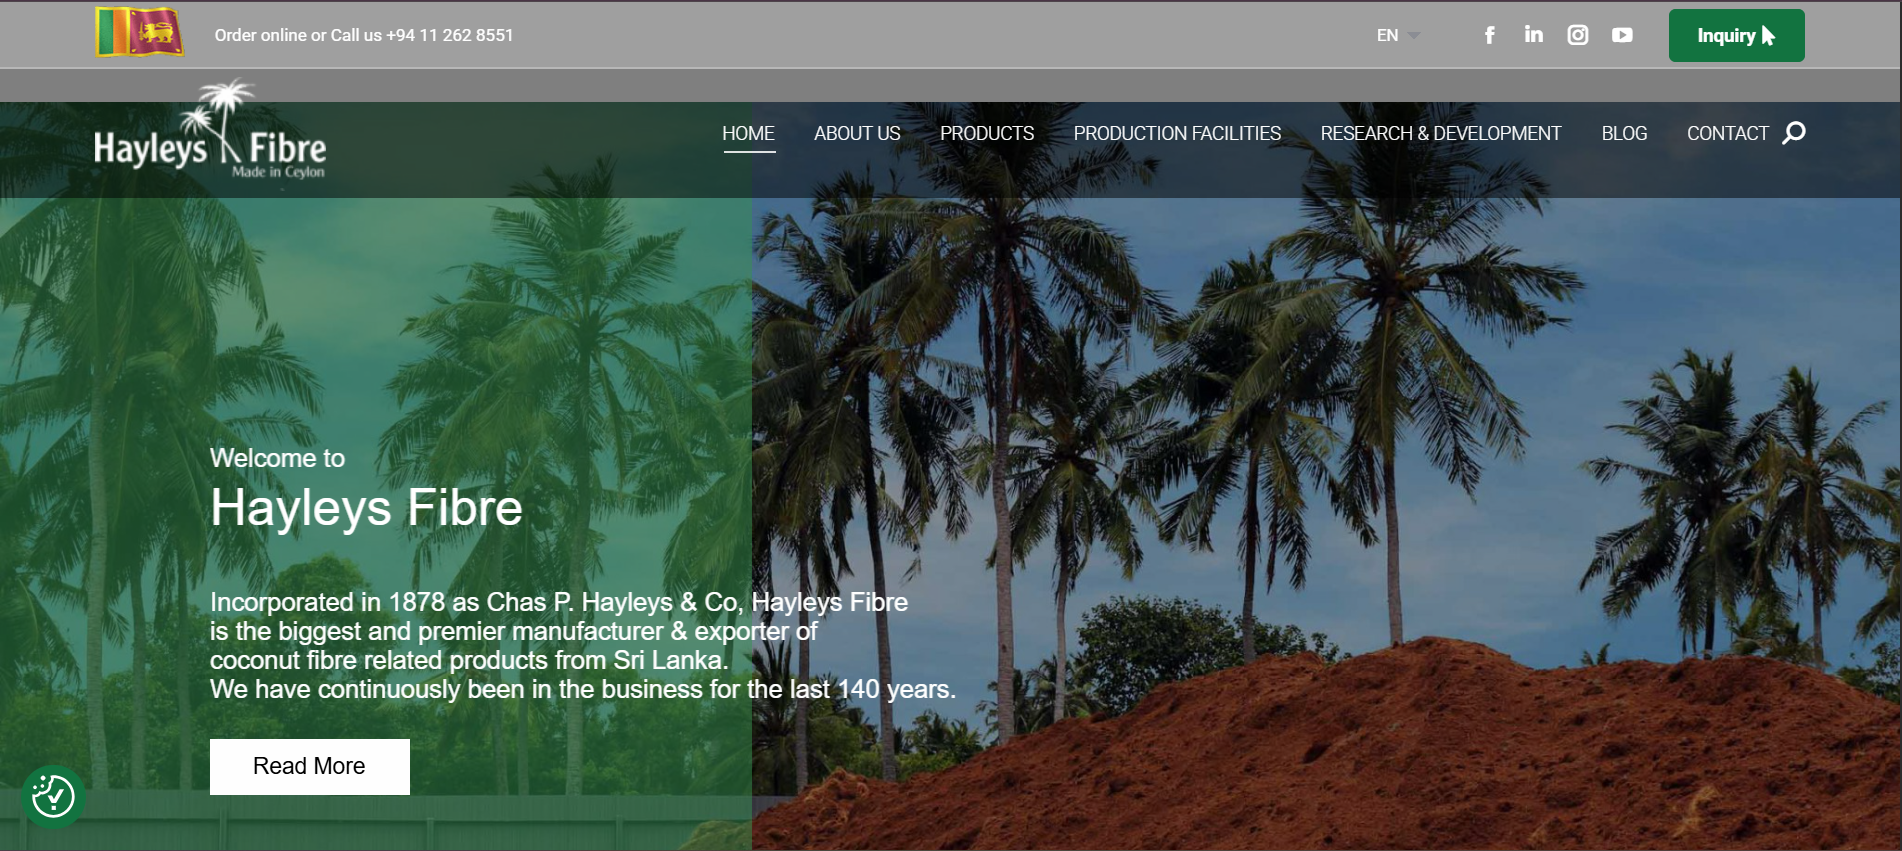Open the Facebook social icon
The width and height of the screenshot is (1902, 851).
pyautogui.click(x=1489, y=35)
